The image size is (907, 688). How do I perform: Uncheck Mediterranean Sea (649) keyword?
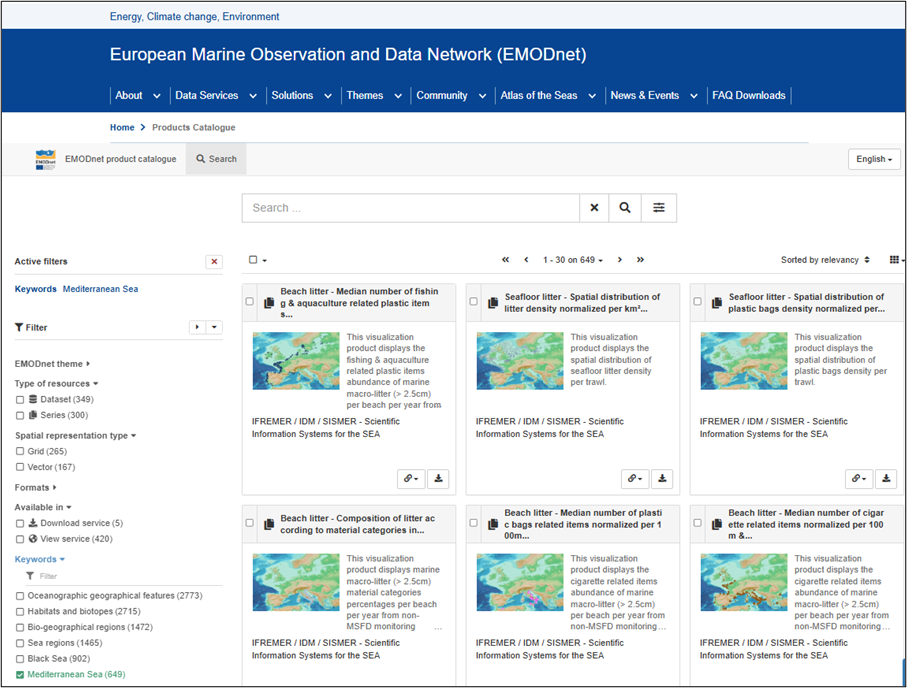click(x=20, y=675)
